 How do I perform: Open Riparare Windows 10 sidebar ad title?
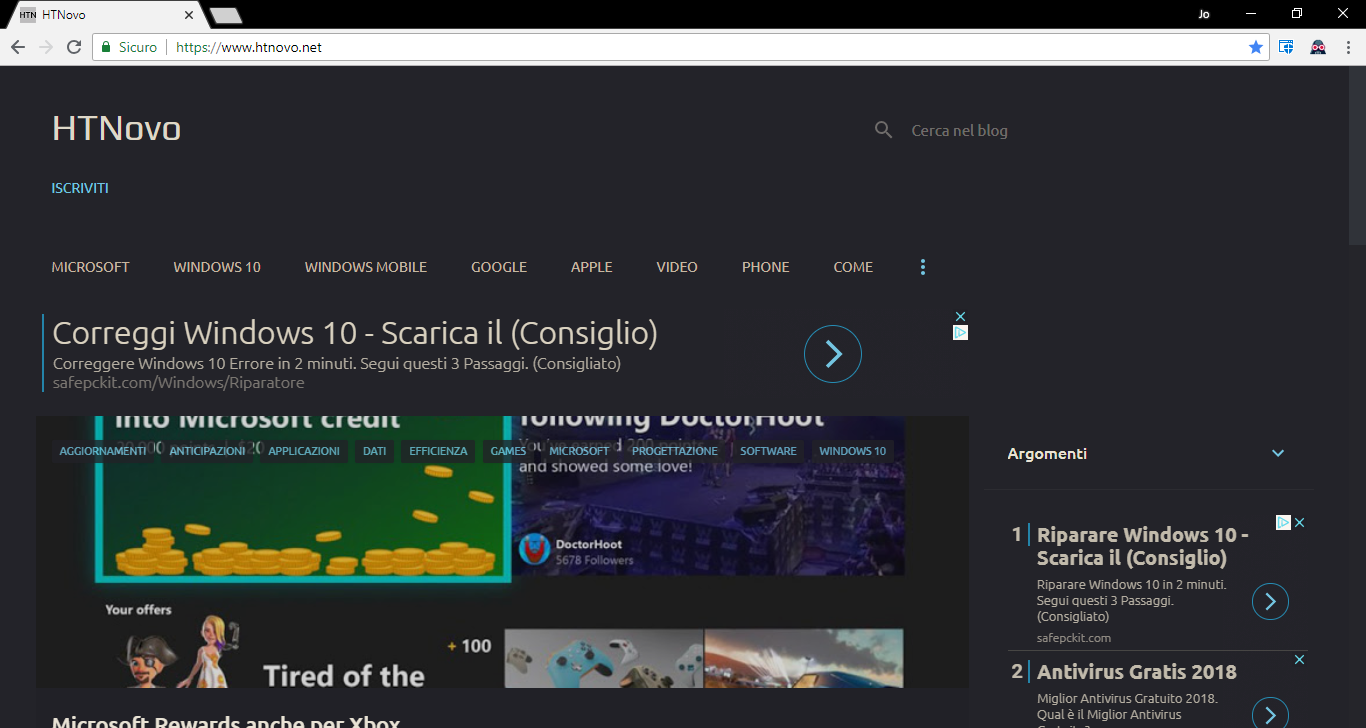[x=1143, y=546]
